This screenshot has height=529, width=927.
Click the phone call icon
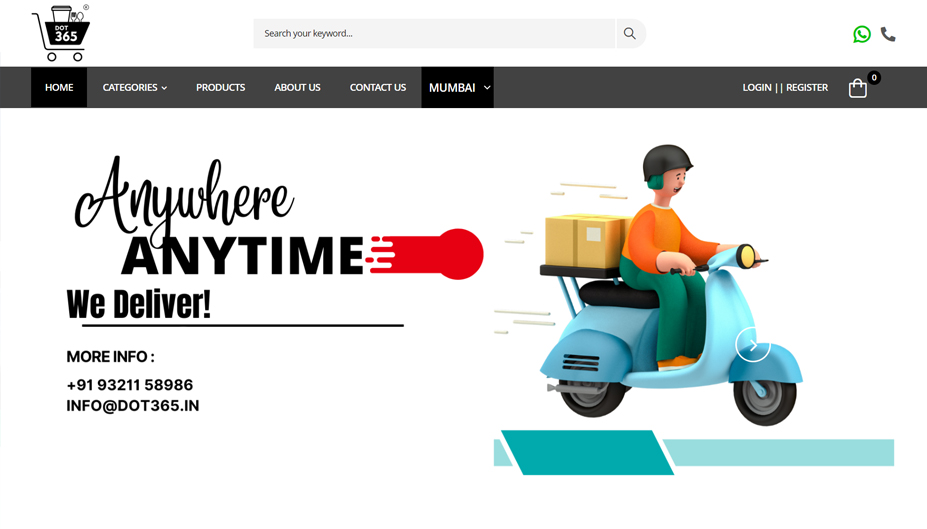(888, 34)
